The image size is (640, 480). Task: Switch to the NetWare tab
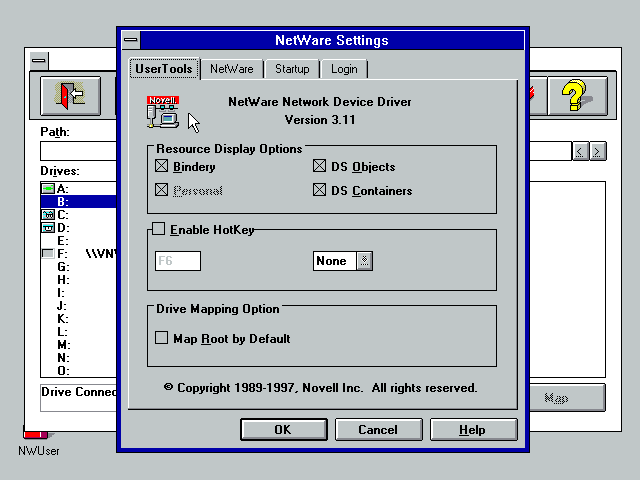[x=232, y=69]
